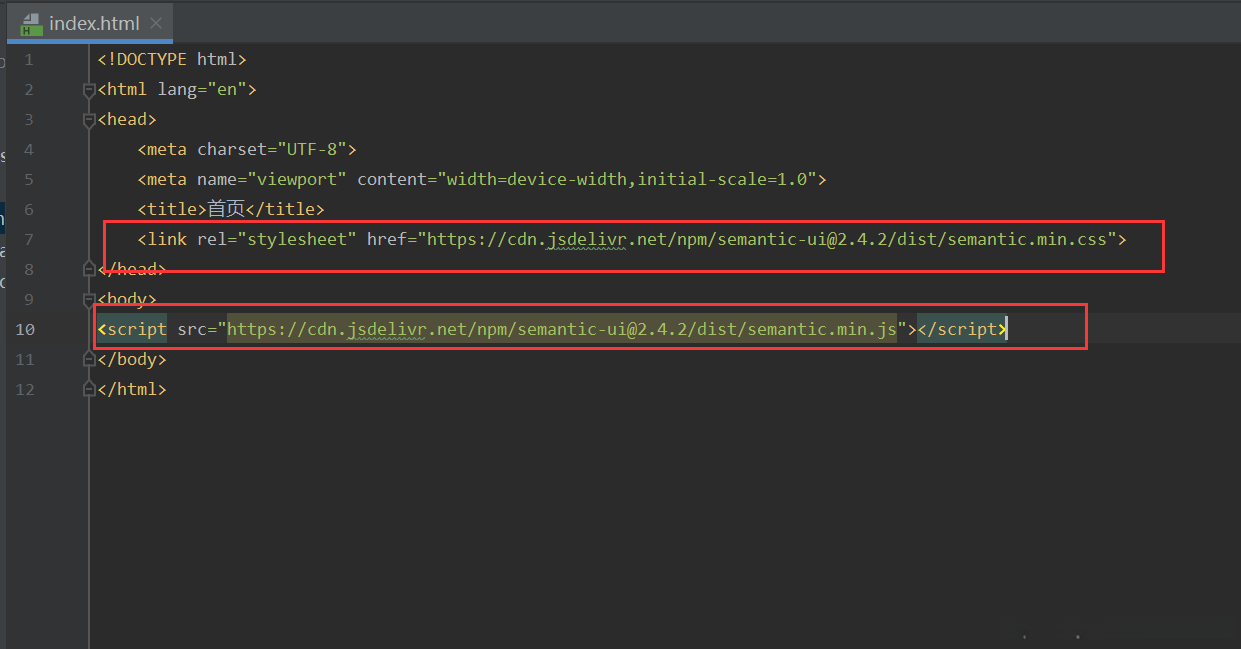Screen dimensions: 1241x649
Task: Click line number 12 in the gutter
Action: point(25,390)
